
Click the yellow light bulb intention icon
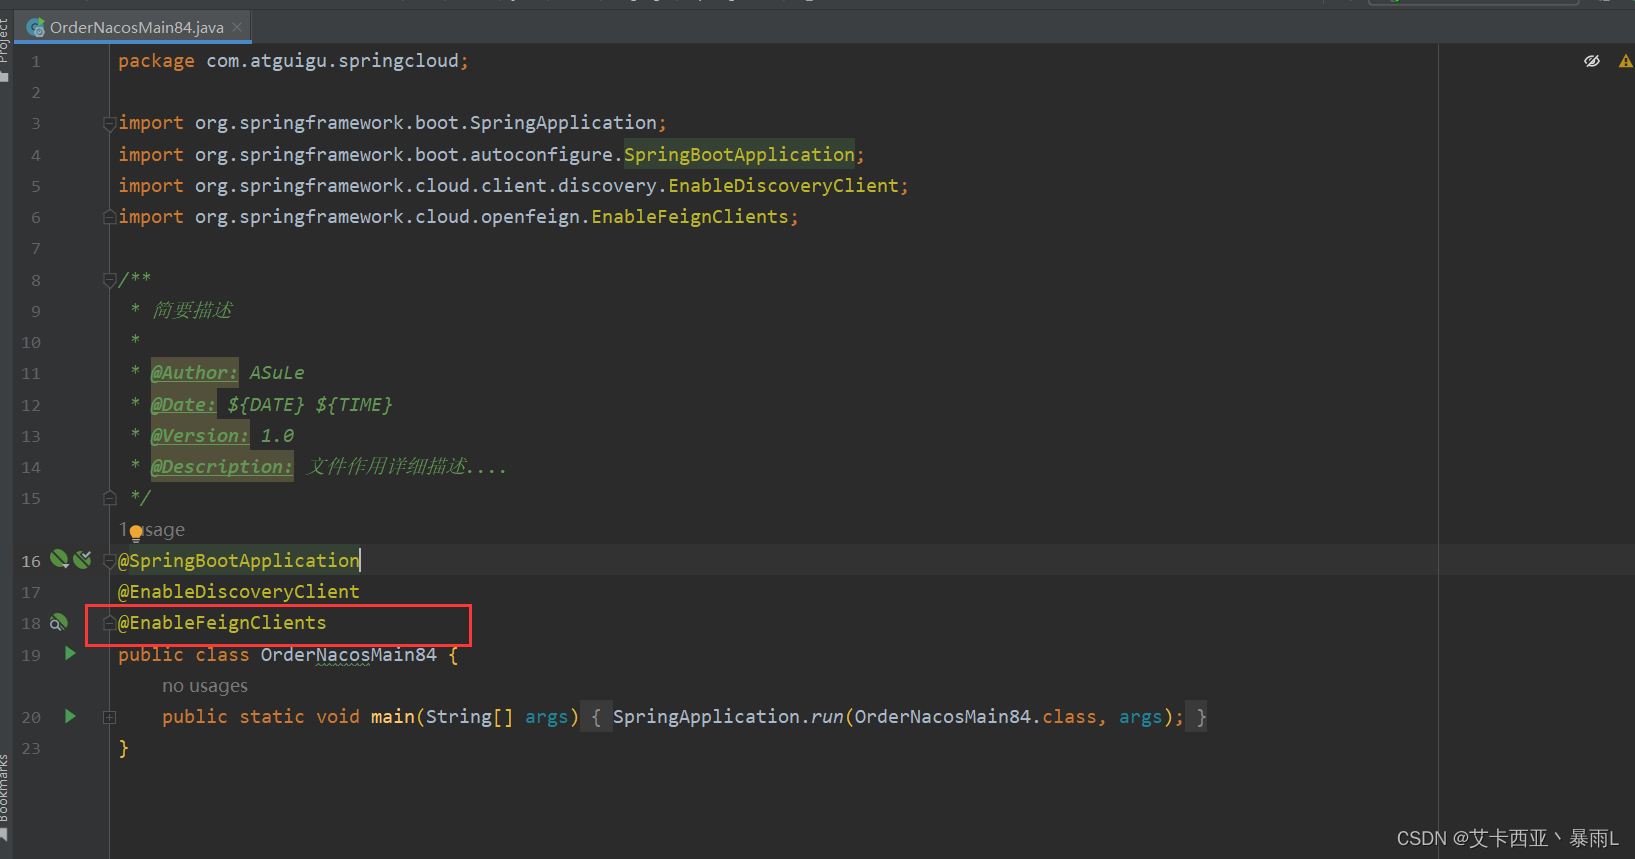136,533
